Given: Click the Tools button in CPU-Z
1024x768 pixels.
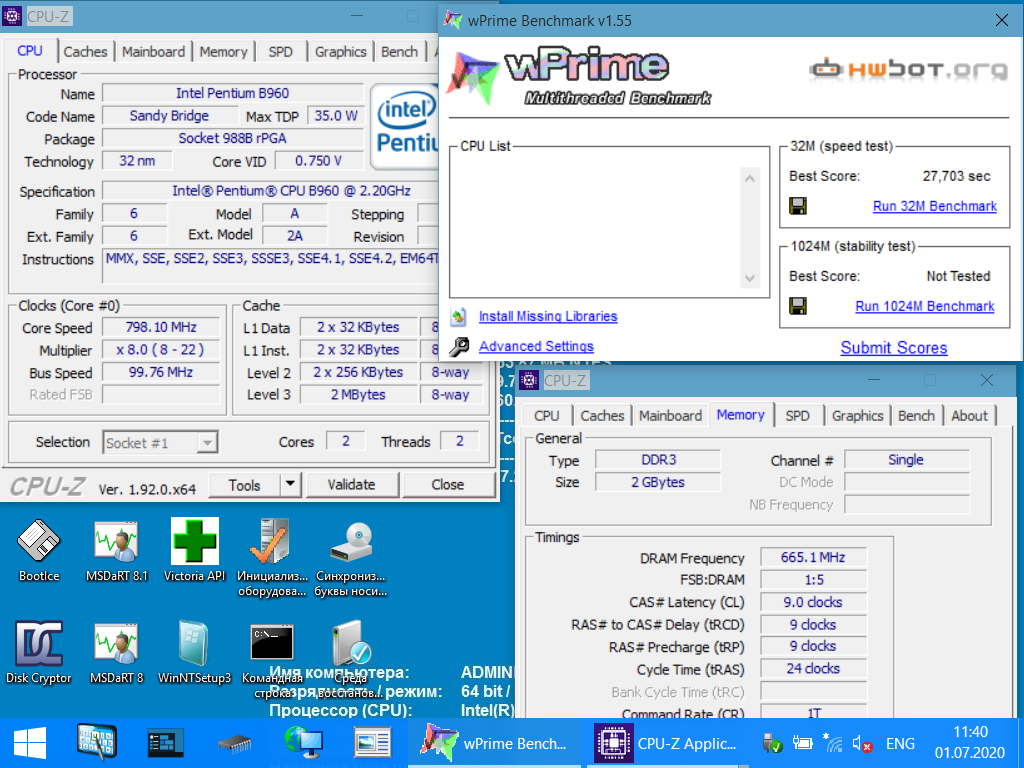Looking at the screenshot, I should point(245,485).
